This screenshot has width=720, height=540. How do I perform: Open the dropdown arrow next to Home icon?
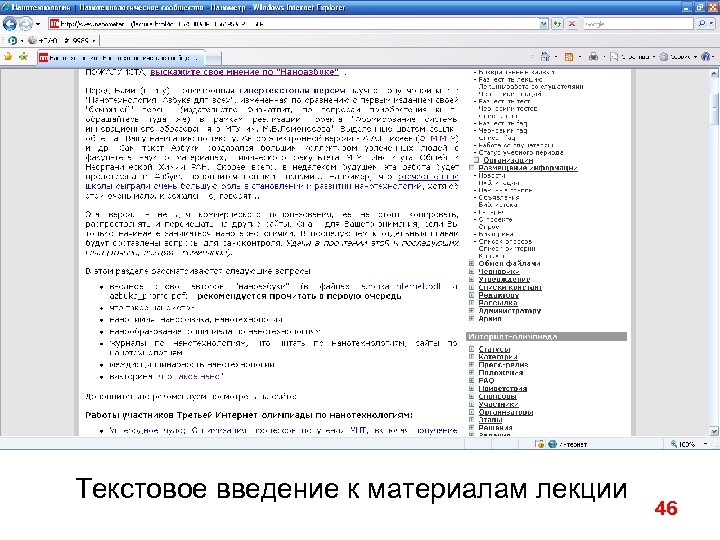coord(556,57)
